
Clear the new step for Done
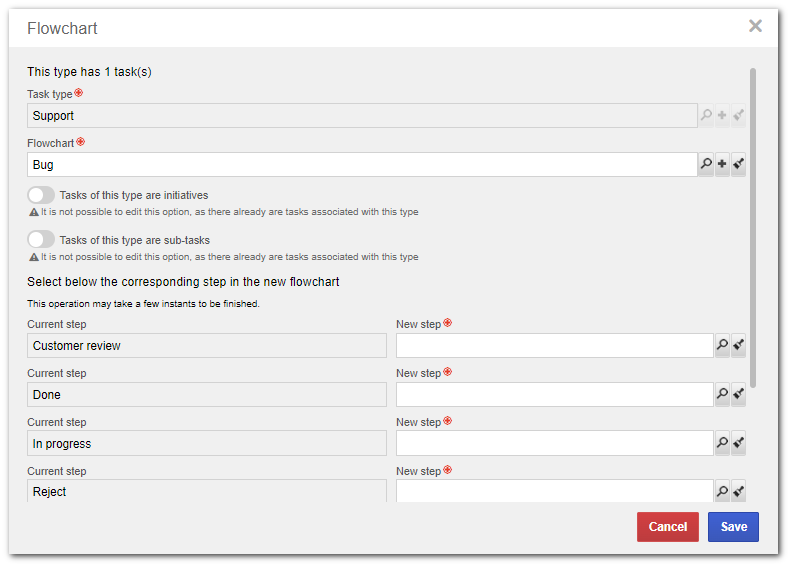pyautogui.click(x=738, y=394)
